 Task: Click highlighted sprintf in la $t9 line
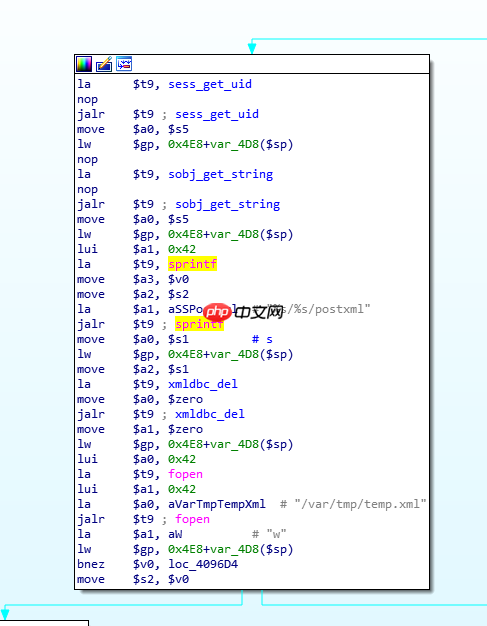[192, 264]
